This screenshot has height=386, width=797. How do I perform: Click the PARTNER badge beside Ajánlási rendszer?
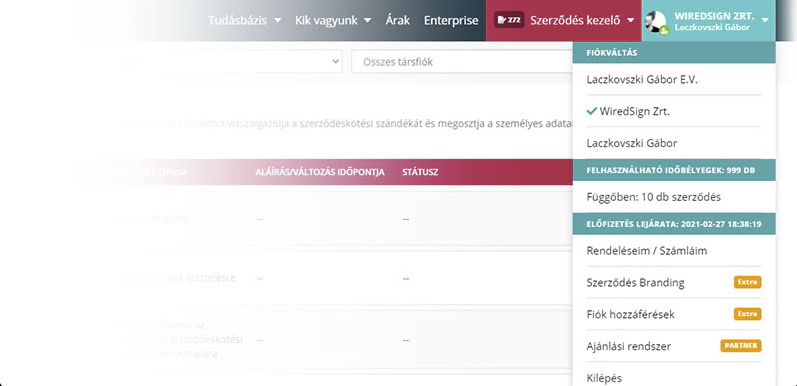pos(741,346)
